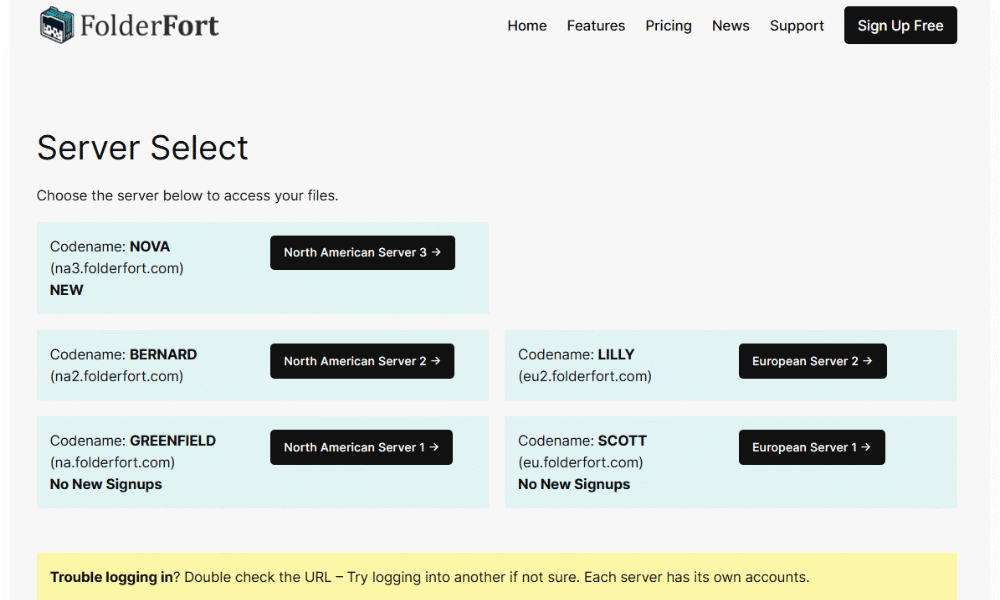Screen dimensions: 1000x600
Task: Click the yellow Trouble logging in notice
Action: coord(497,576)
